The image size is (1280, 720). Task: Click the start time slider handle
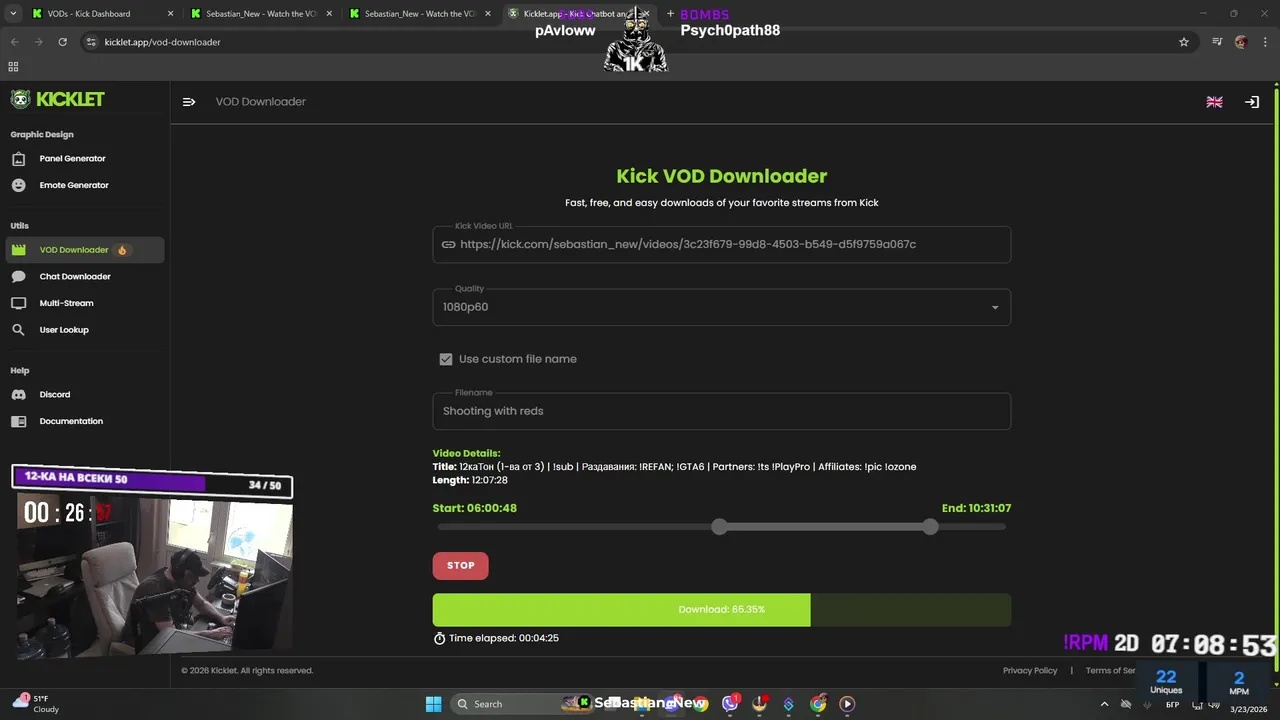pos(720,526)
